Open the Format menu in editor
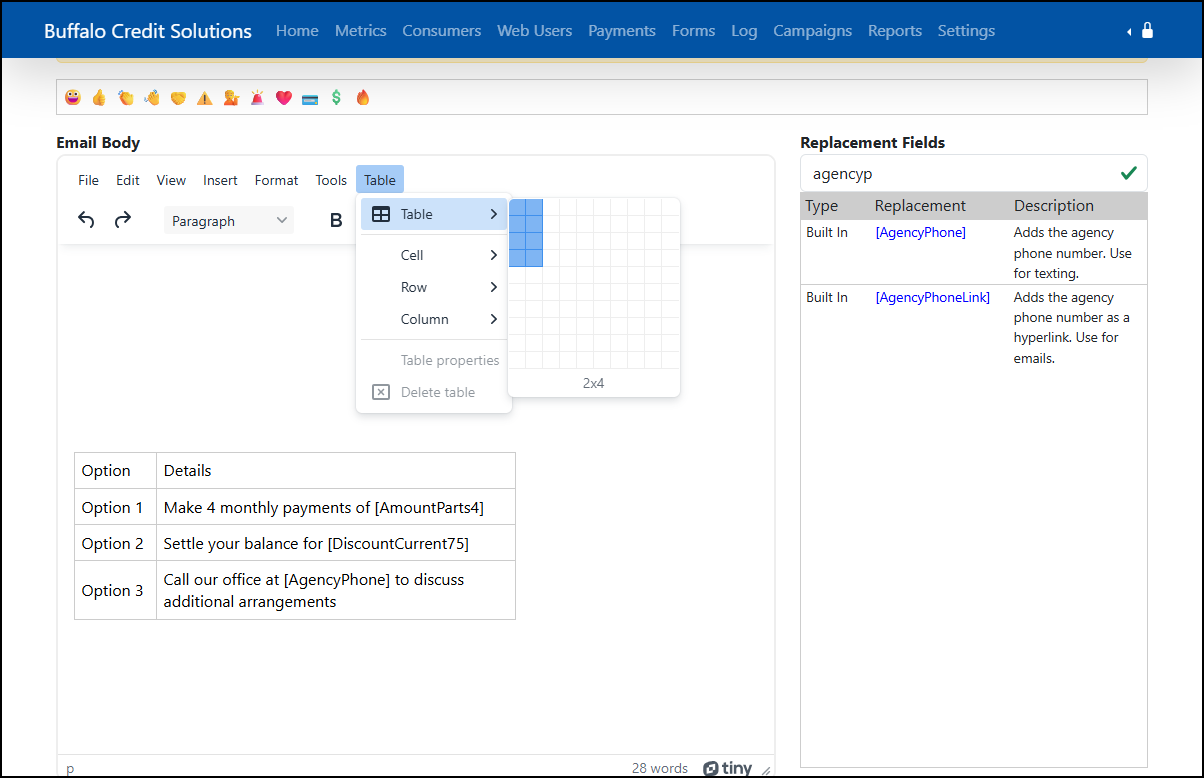The height and width of the screenshot is (778, 1204). 276,180
